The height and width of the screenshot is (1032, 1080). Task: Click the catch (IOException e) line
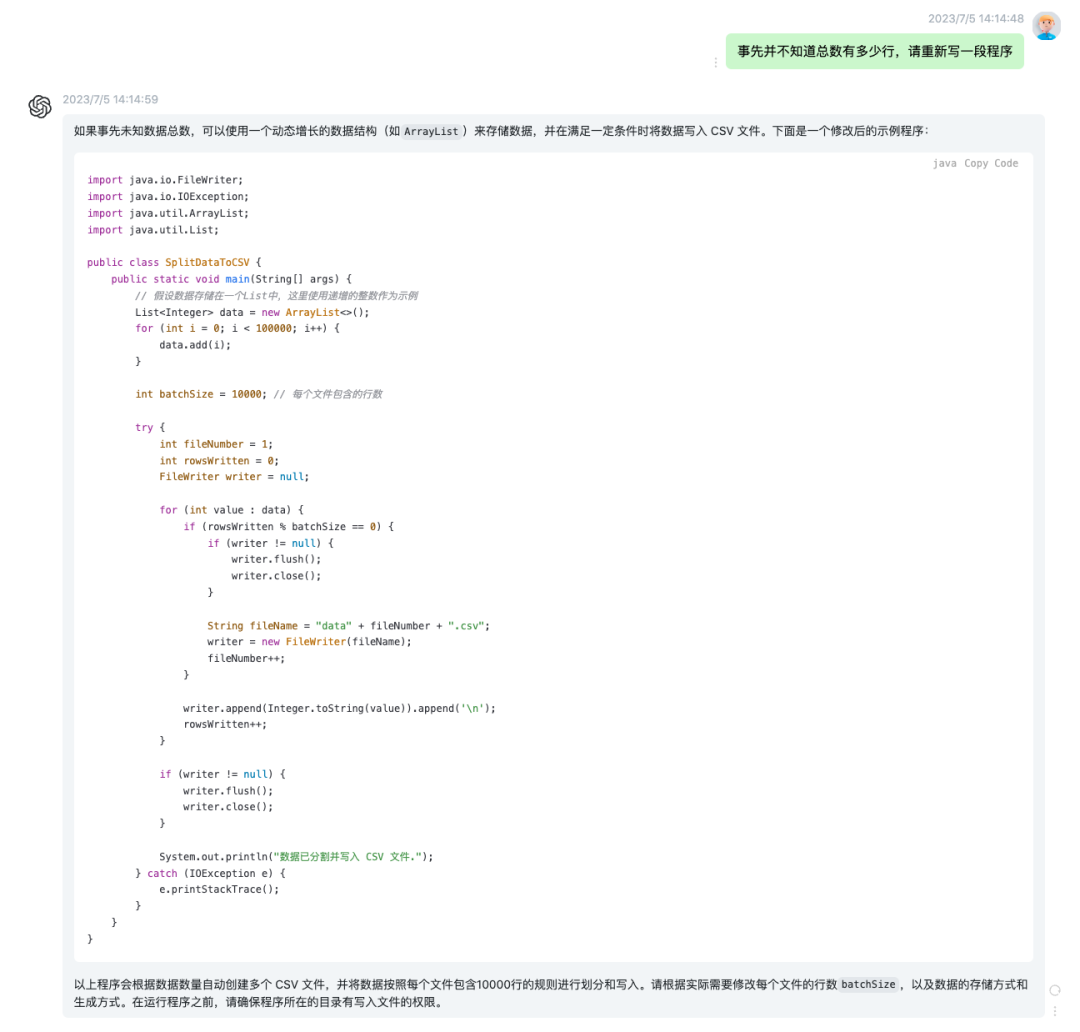coord(210,873)
